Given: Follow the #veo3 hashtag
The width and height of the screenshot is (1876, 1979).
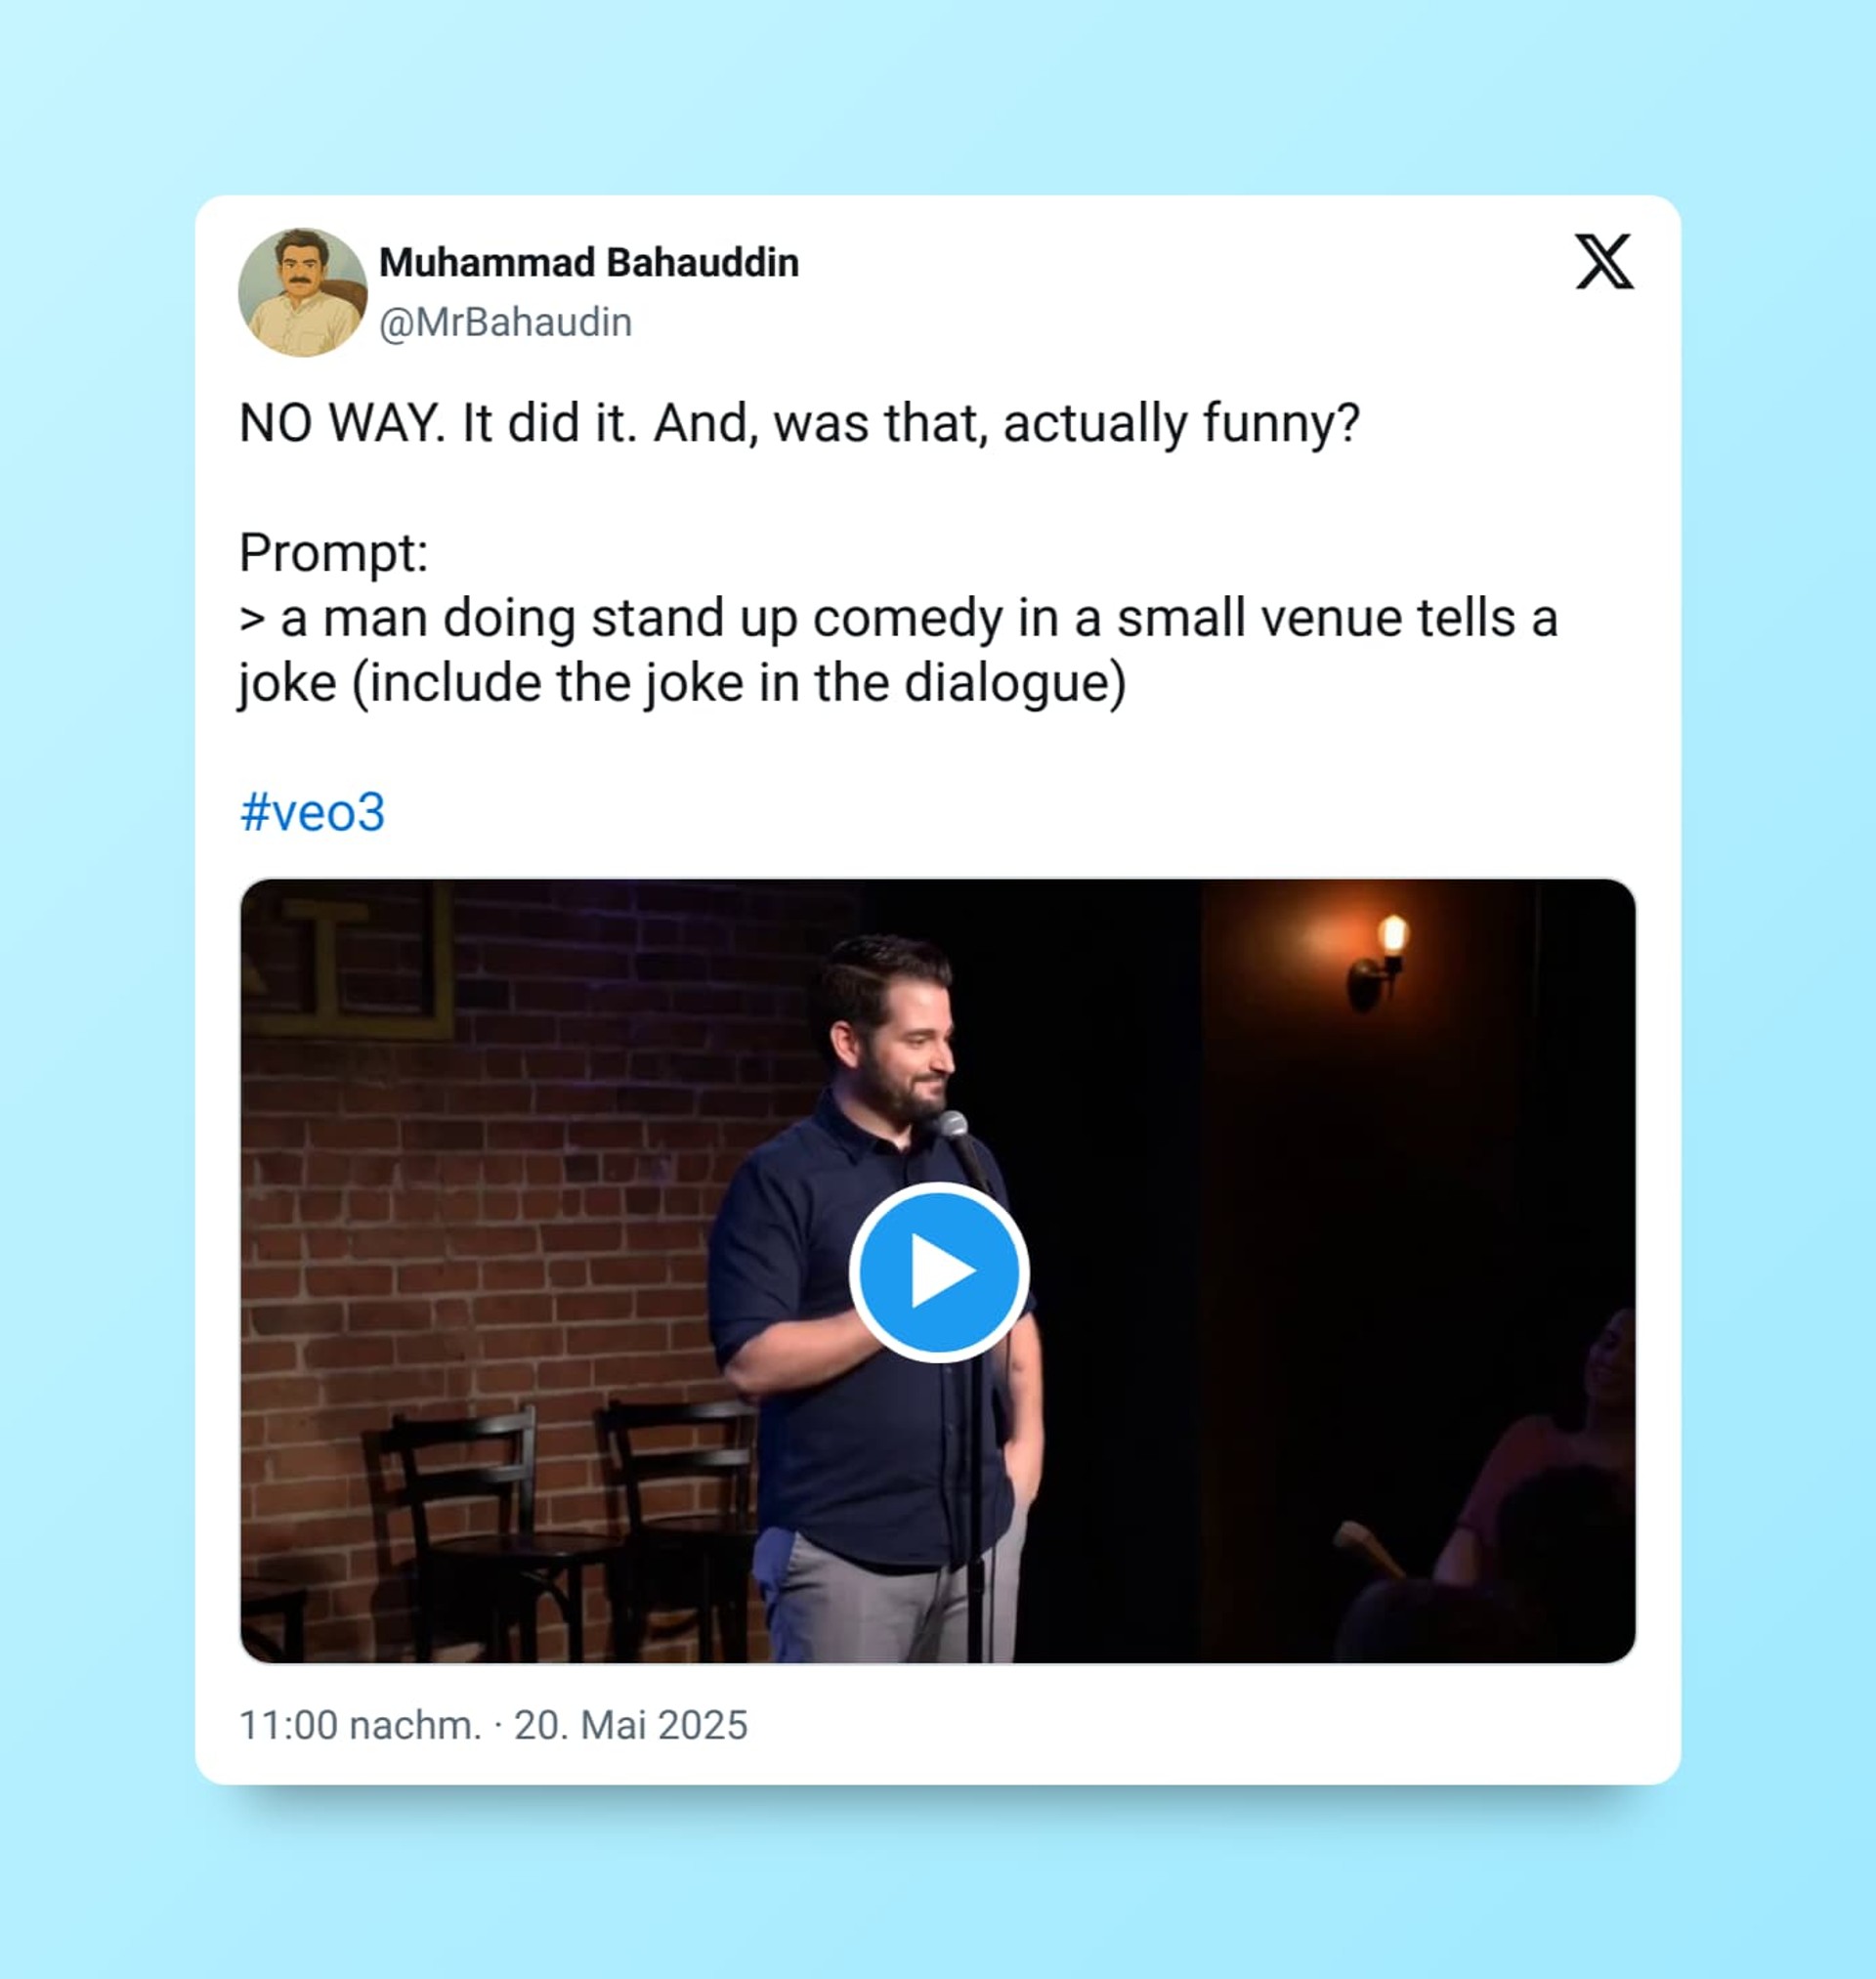Looking at the screenshot, I should click(312, 811).
